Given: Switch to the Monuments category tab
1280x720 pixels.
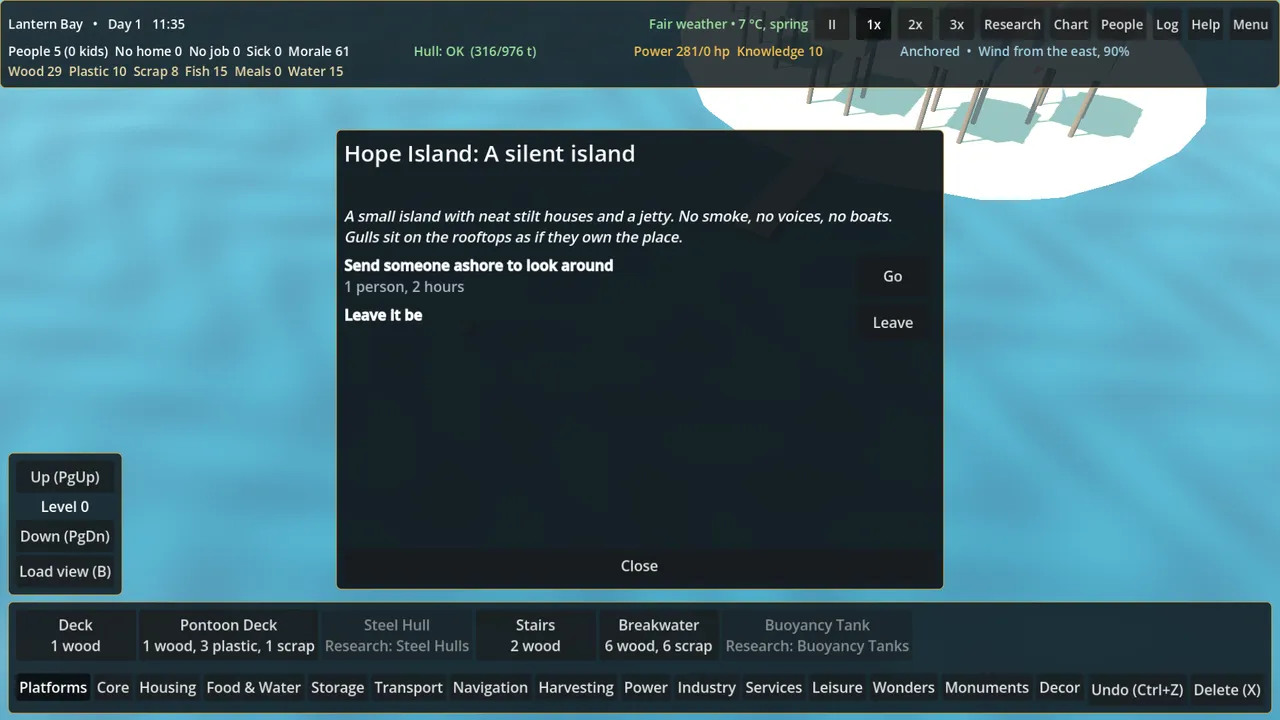Looking at the screenshot, I should [986, 688].
